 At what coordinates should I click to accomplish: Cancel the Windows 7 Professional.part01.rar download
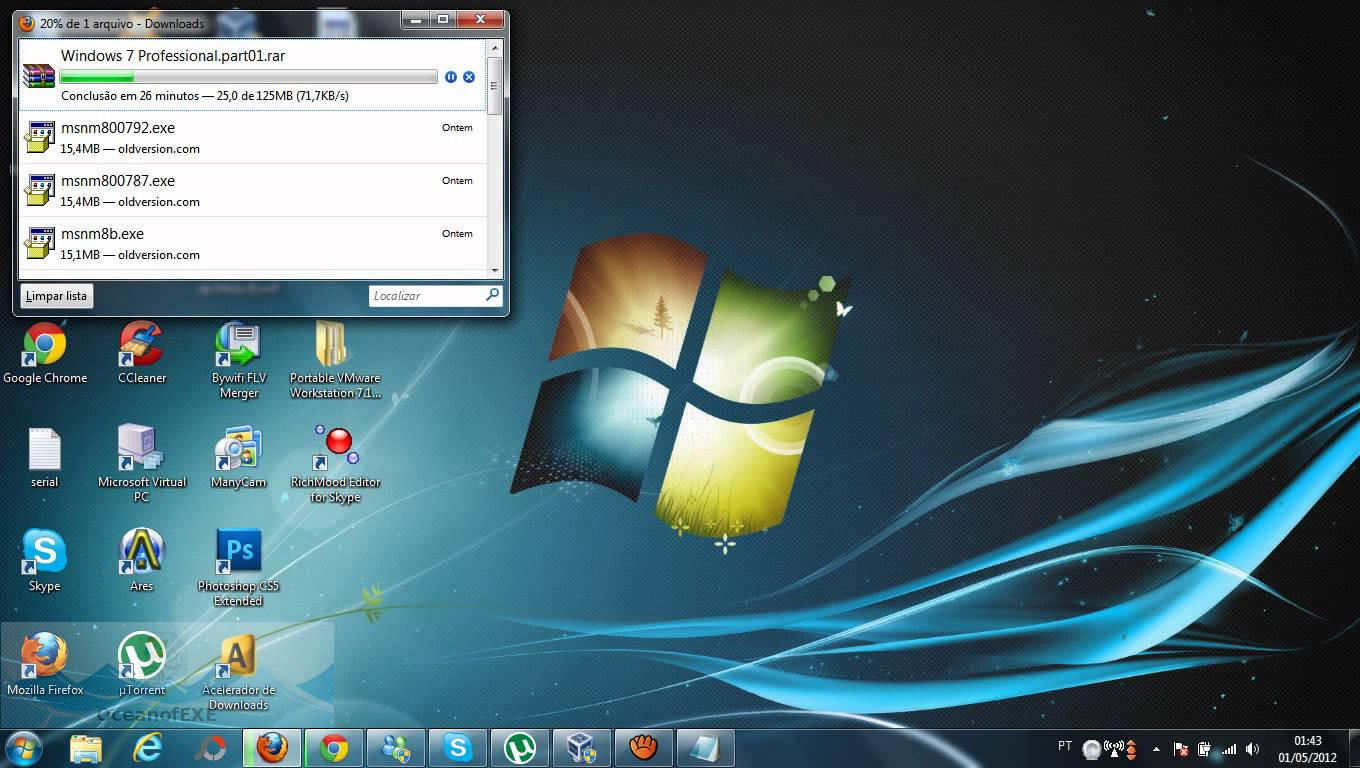pos(468,77)
